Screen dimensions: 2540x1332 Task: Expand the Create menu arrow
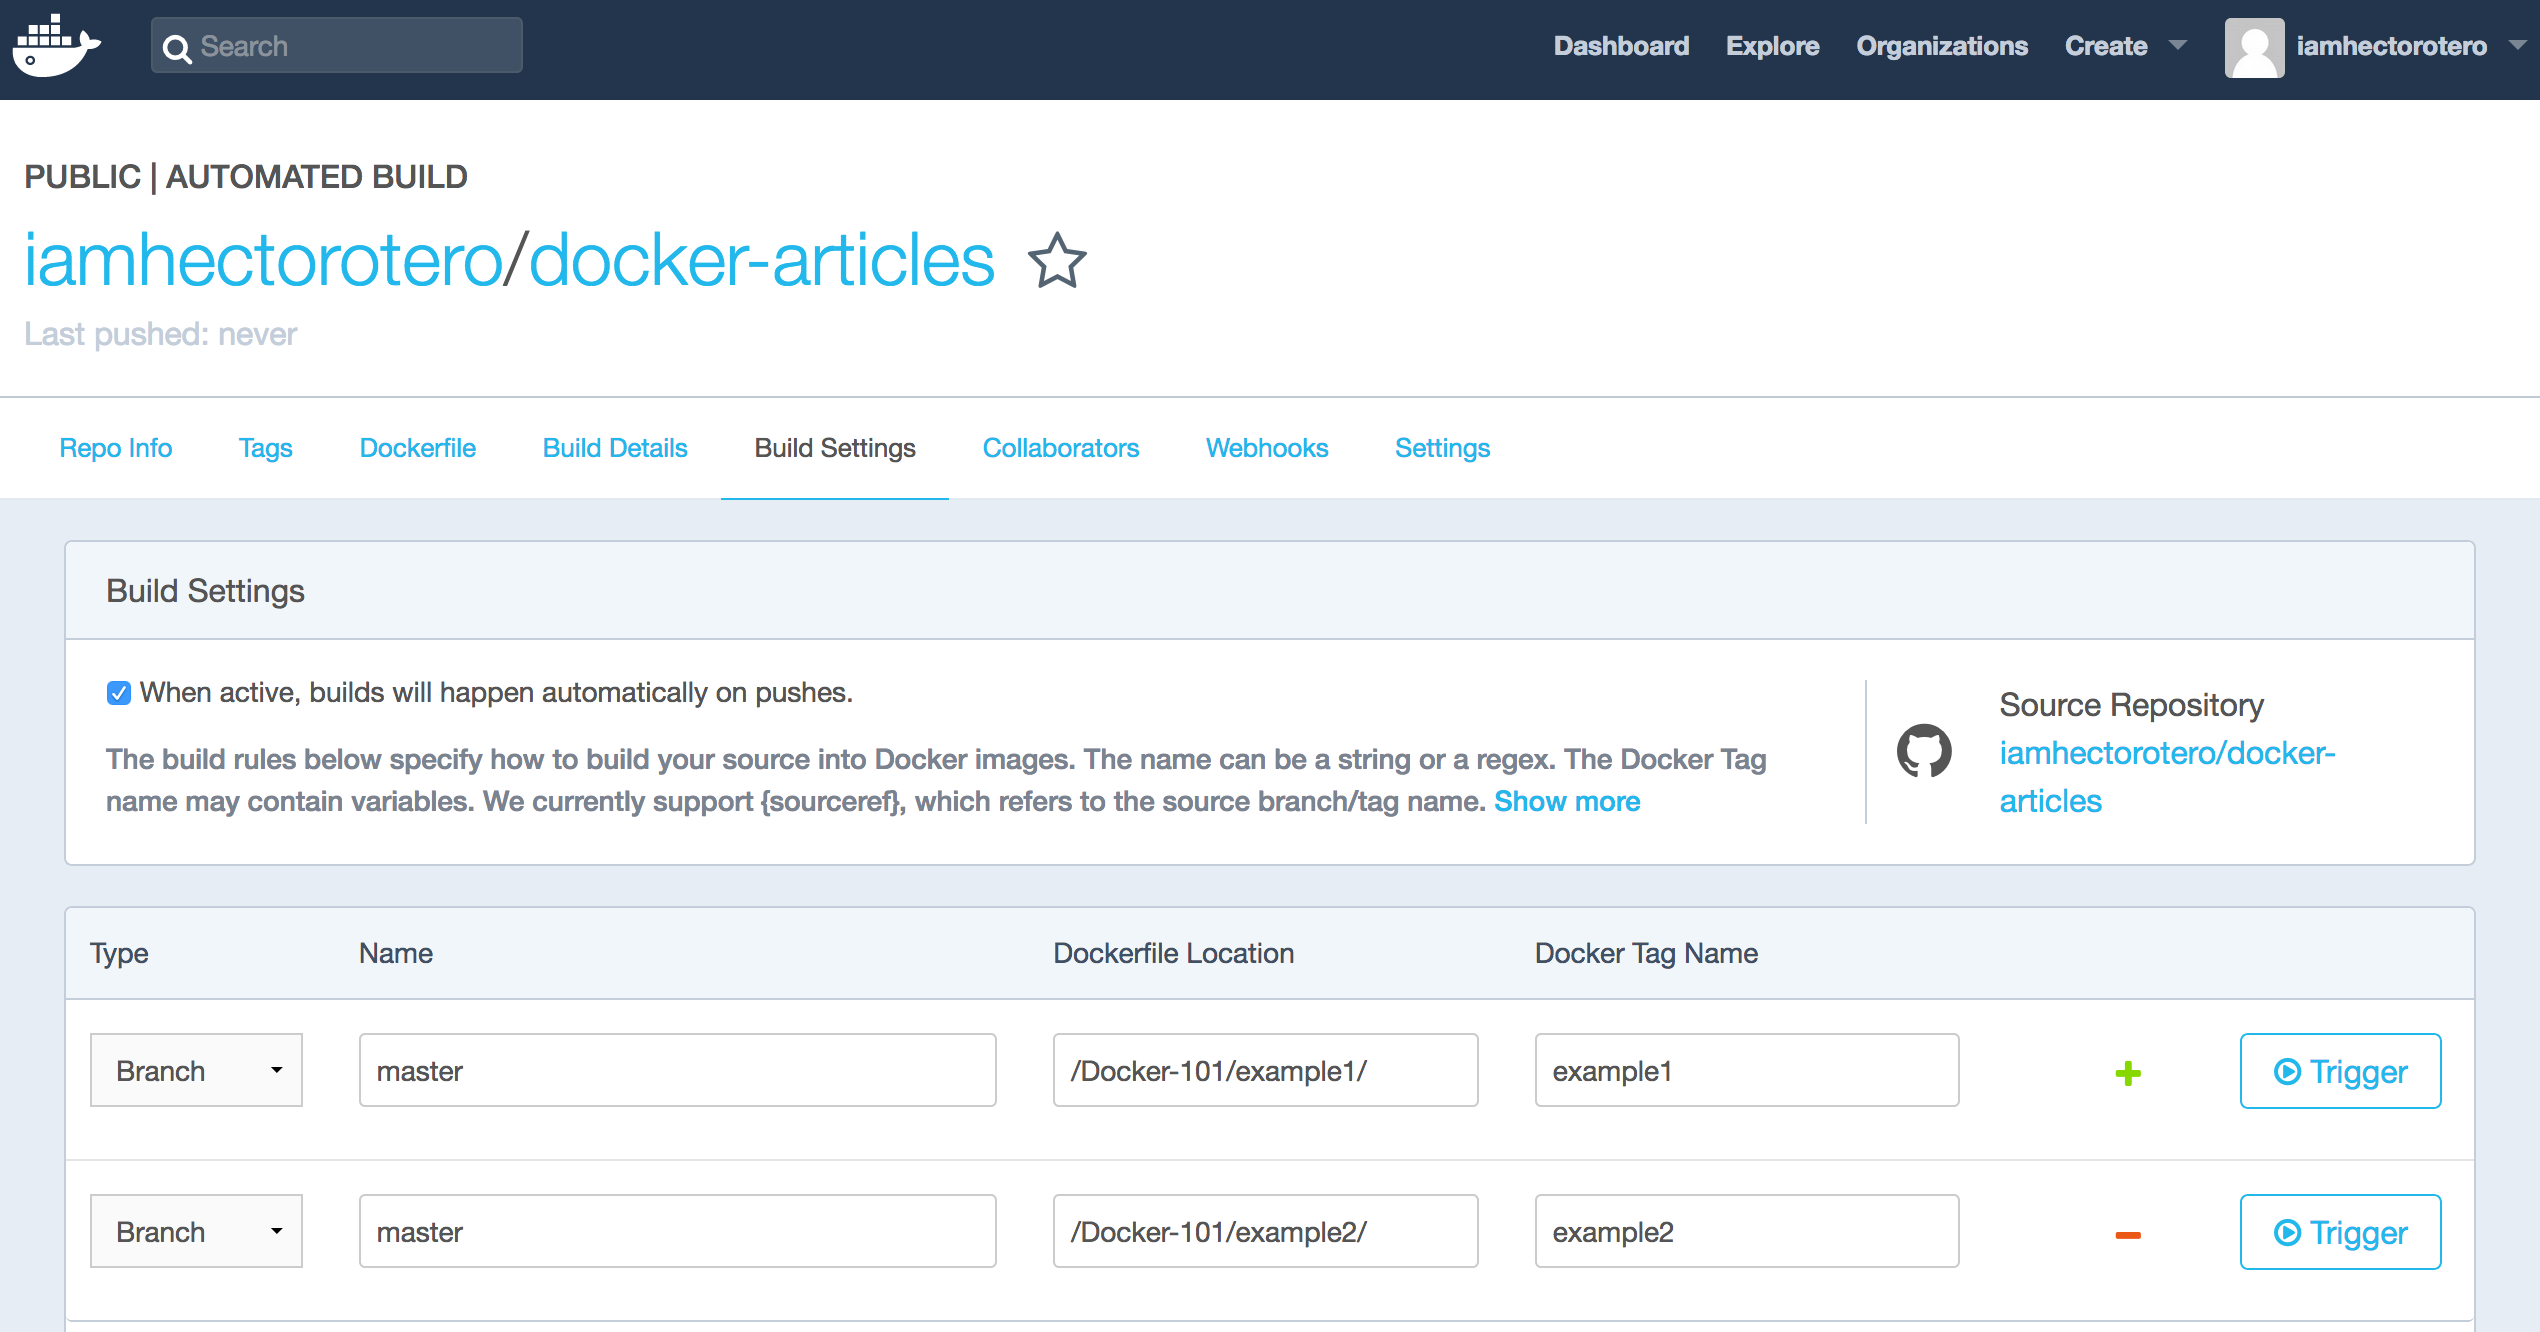click(x=2178, y=45)
